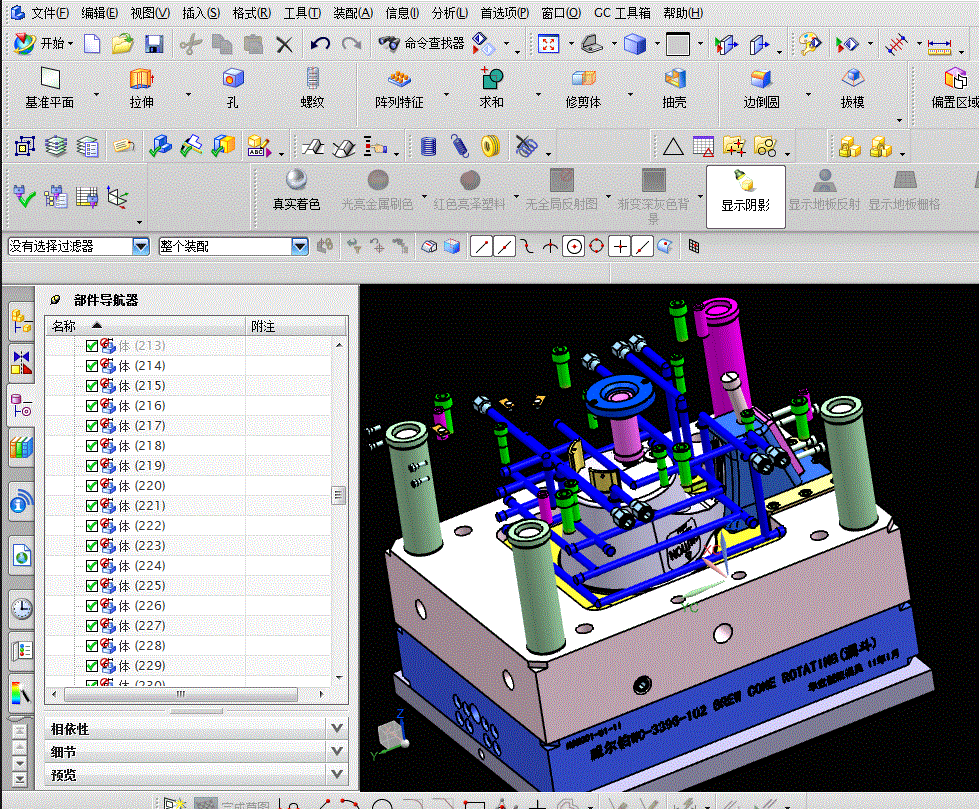
Task: Open the 整个装配 scope dropdown
Action: (299, 246)
